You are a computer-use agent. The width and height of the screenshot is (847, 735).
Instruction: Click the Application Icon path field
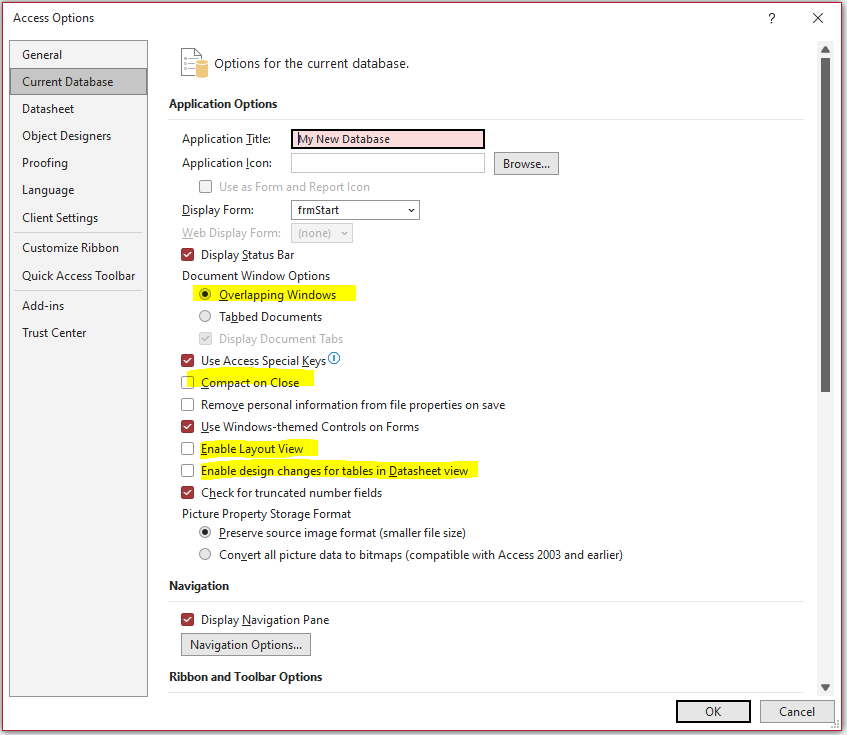click(388, 163)
